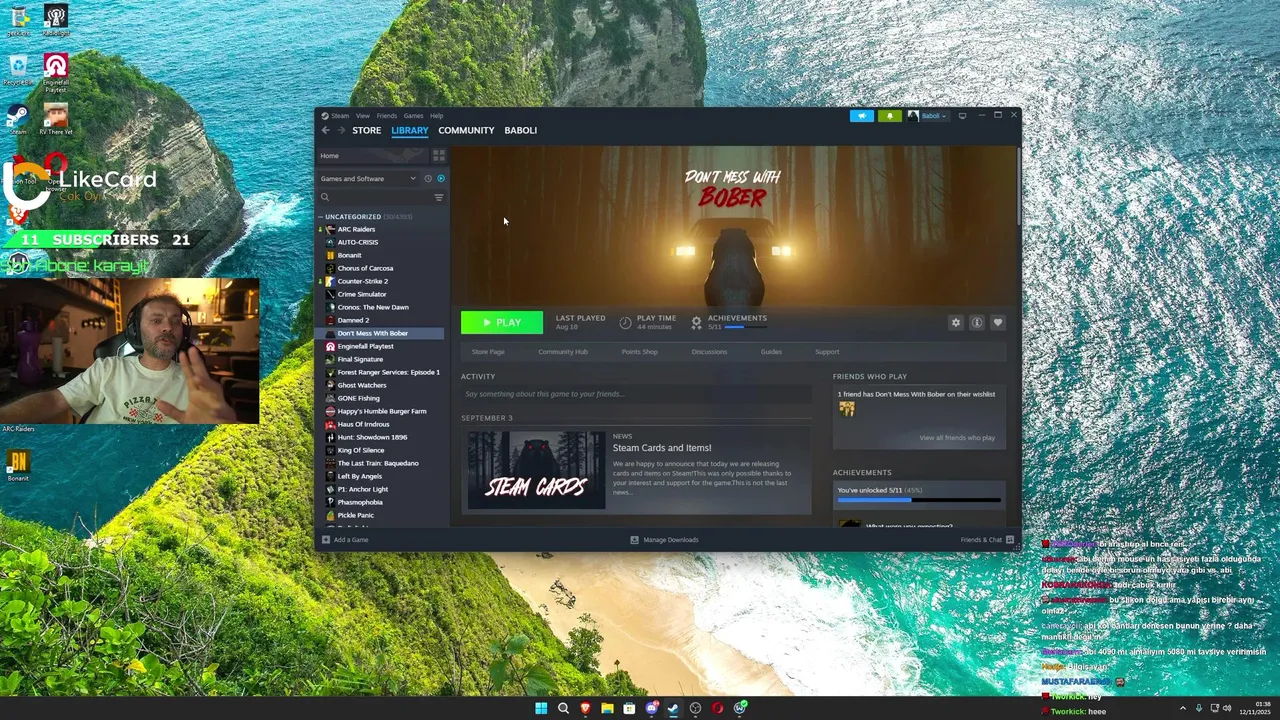1280x720 pixels.
Task: Open the Games and Software dropdown
Action: pos(367,179)
